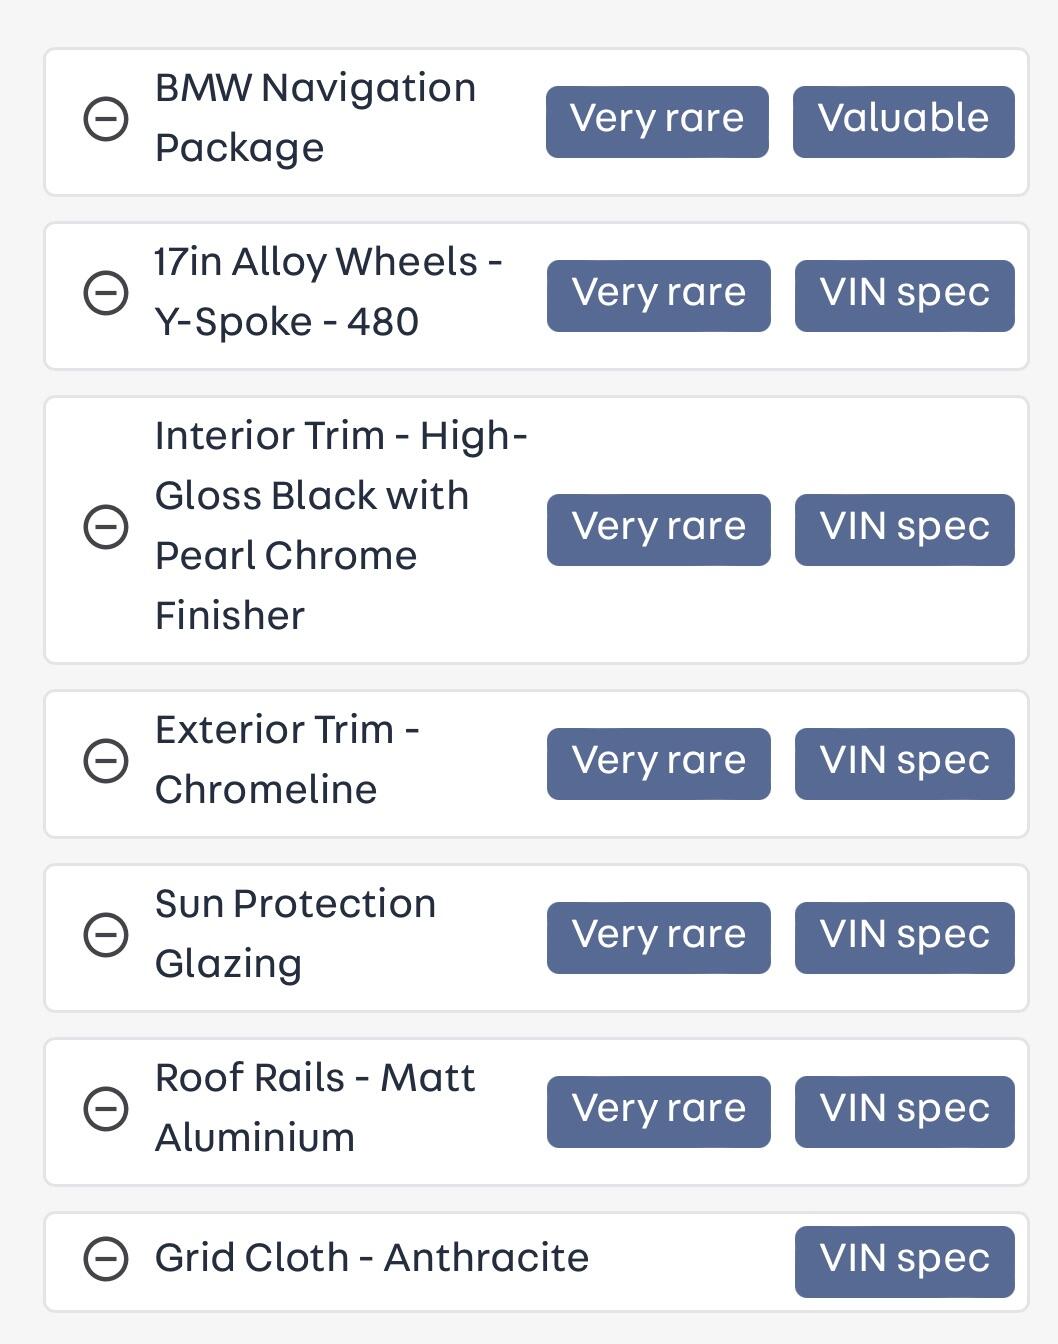Click the minus icon beside Sun Protection Glazing
Viewport: 1058px width, 1344px height.
click(105, 935)
